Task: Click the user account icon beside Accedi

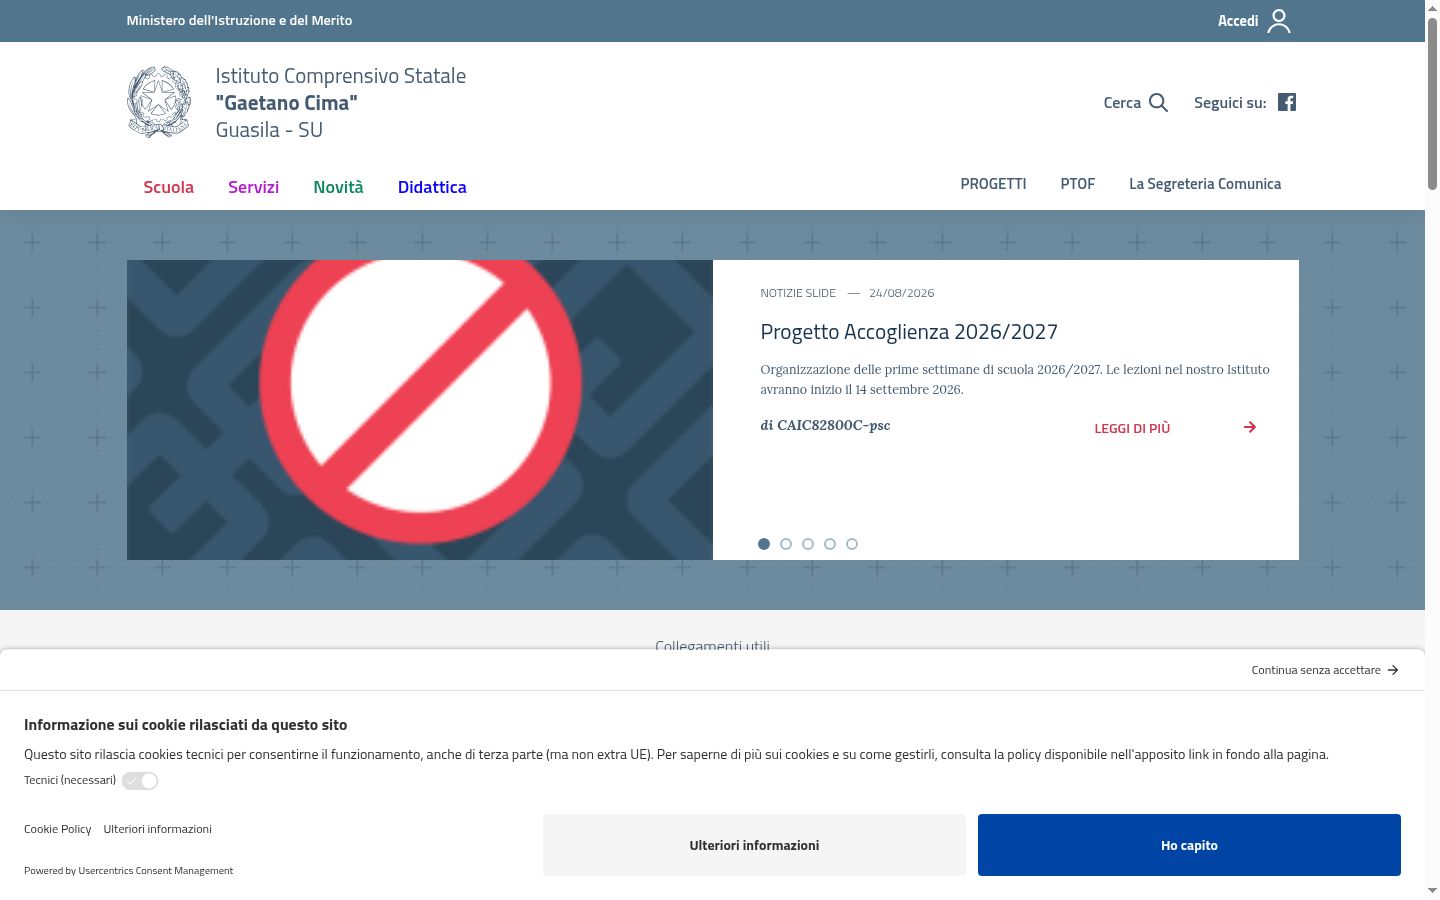Action: pos(1279,21)
